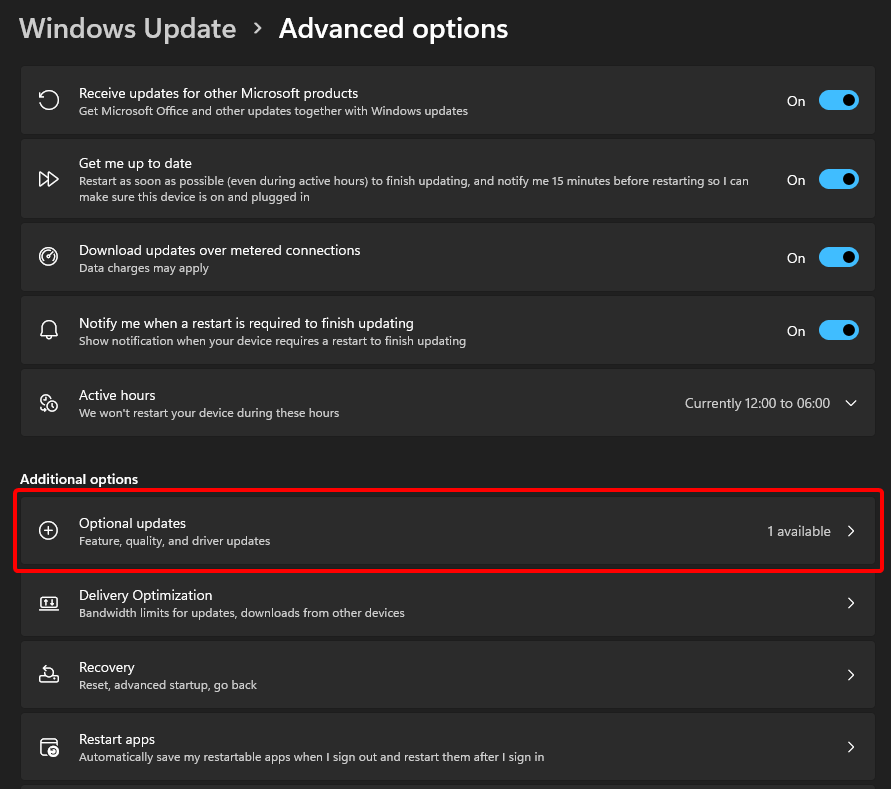
Task: Toggle Receive updates for other Microsoft products
Action: tap(838, 101)
